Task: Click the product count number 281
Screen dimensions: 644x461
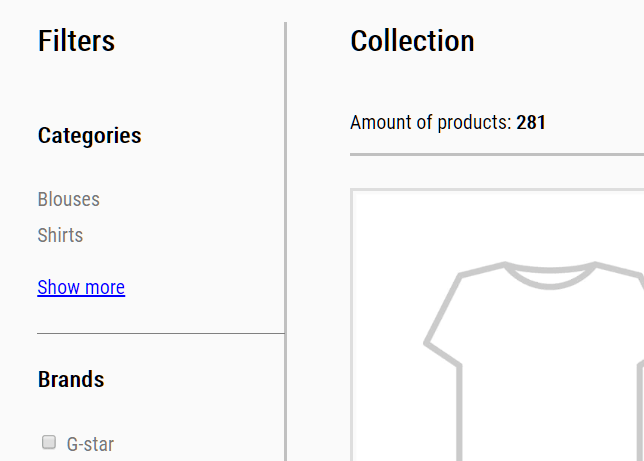Action: click(531, 122)
